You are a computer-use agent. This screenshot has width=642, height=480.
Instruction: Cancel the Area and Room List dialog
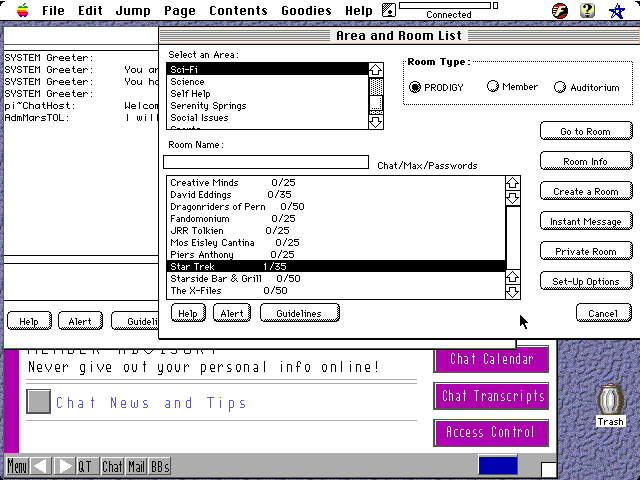[604, 313]
